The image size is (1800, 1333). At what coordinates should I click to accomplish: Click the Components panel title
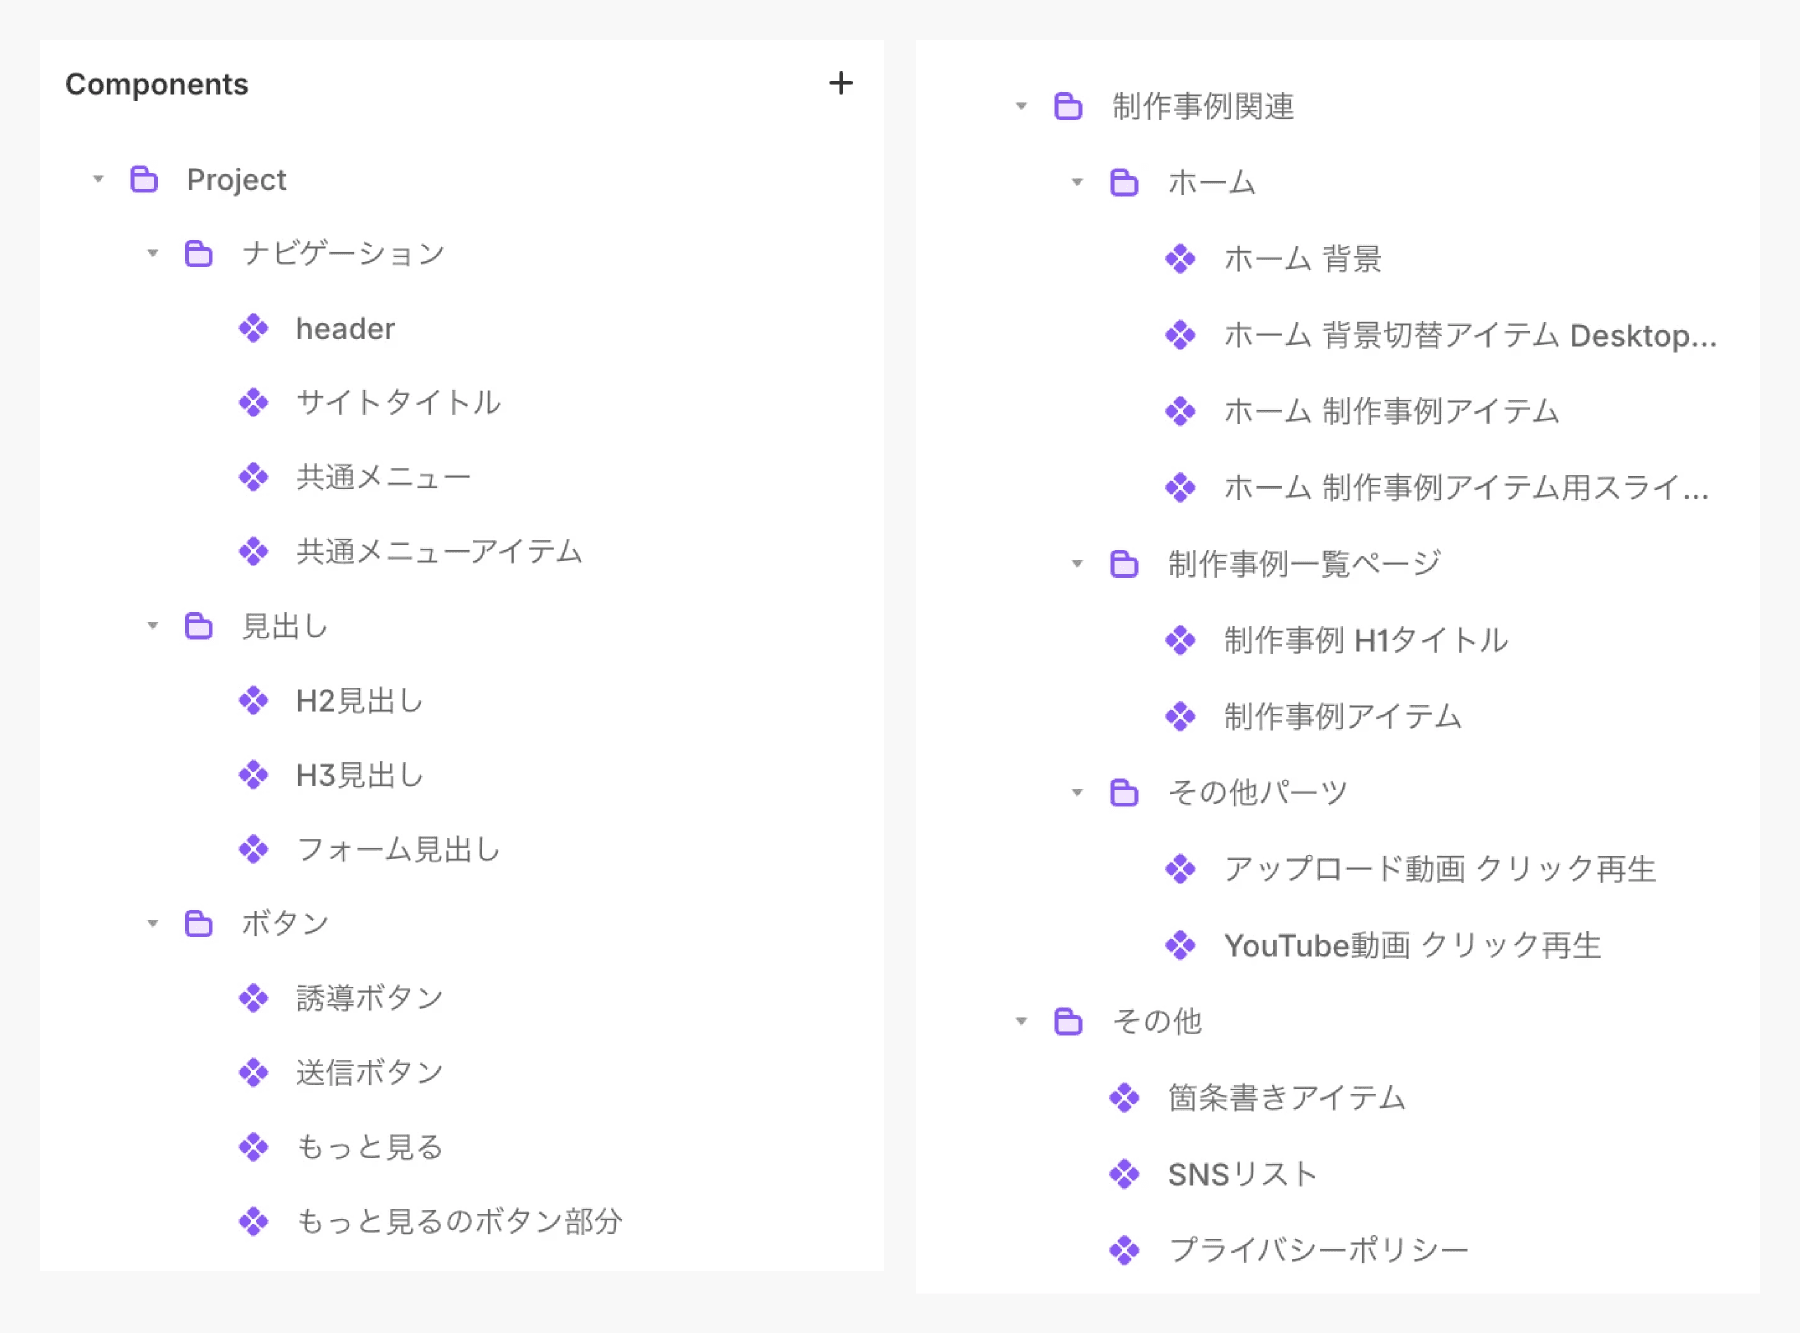(x=157, y=84)
